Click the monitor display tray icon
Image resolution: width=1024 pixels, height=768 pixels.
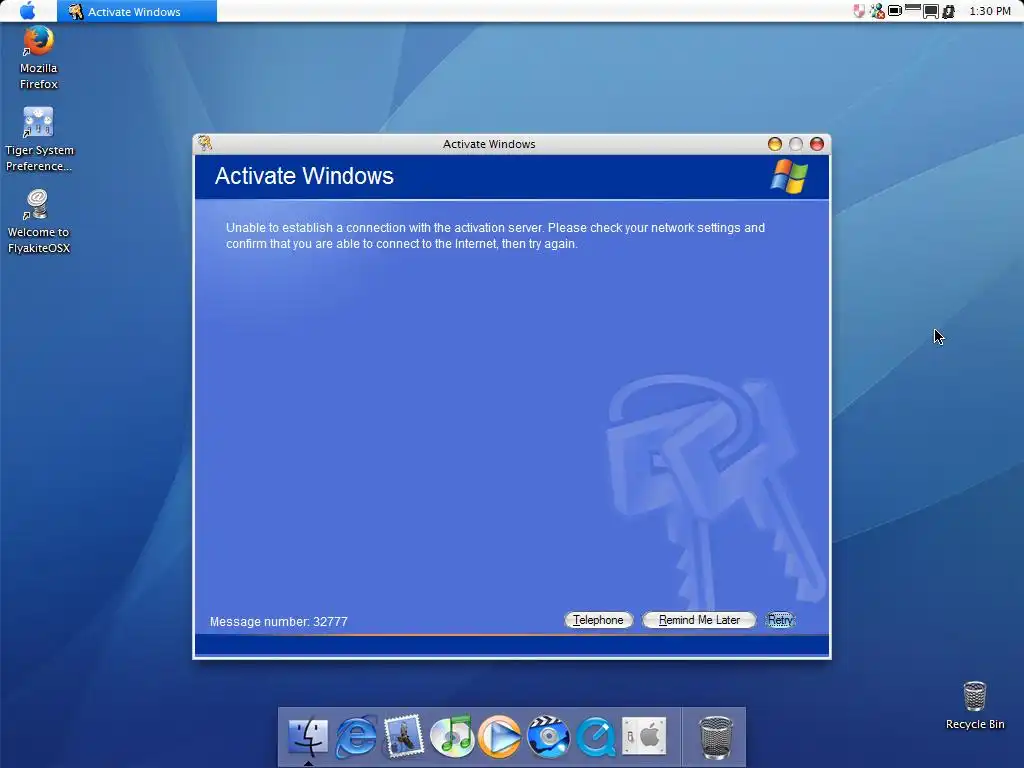[x=931, y=12]
